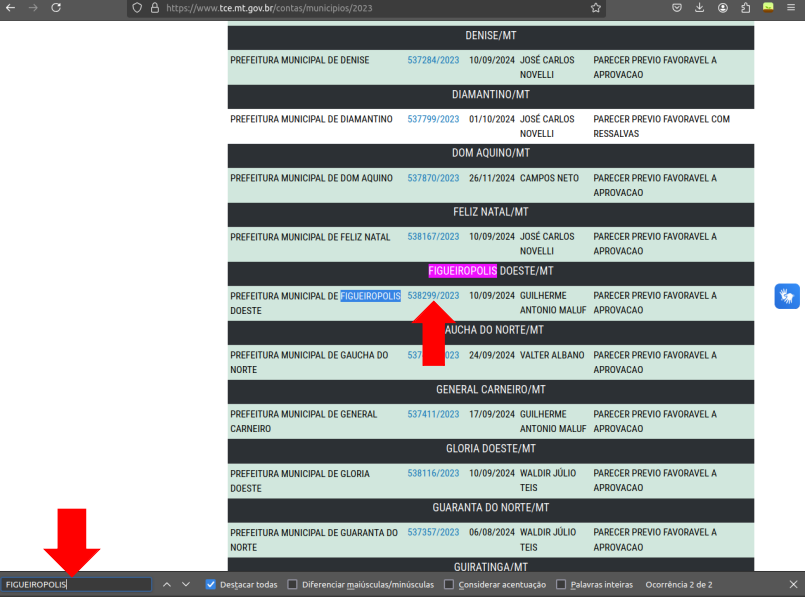Open the VLibras accessibility widget
The height and width of the screenshot is (597, 805).
click(787, 296)
